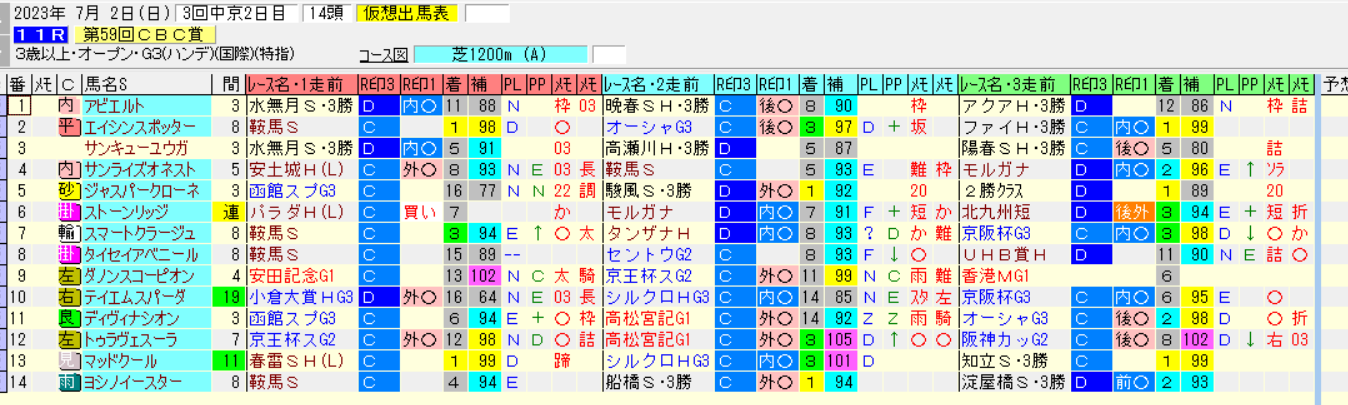Click the yellow 連 interval cell
The image size is (1348, 405).
pyautogui.click(x=228, y=212)
